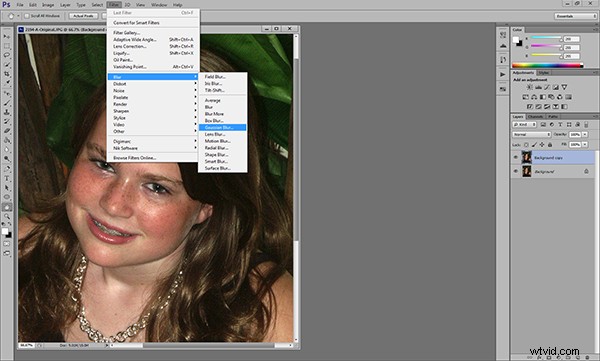
Task: Add a Vibrance adjustment
Action: click(x=564, y=87)
